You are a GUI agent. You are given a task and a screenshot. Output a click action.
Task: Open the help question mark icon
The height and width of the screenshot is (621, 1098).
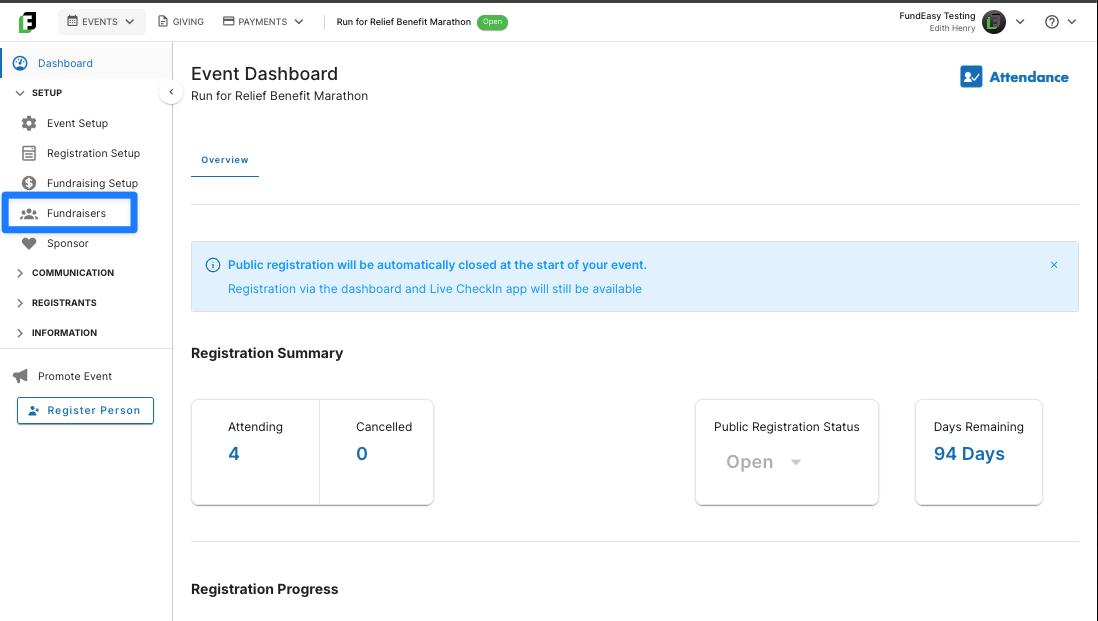pyautogui.click(x=1051, y=22)
